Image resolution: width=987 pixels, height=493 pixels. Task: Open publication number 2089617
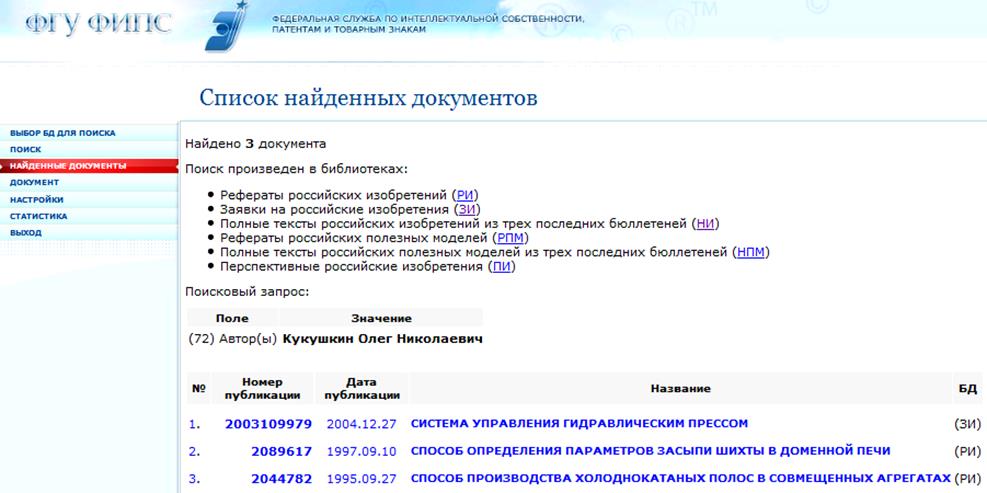[x=281, y=451]
